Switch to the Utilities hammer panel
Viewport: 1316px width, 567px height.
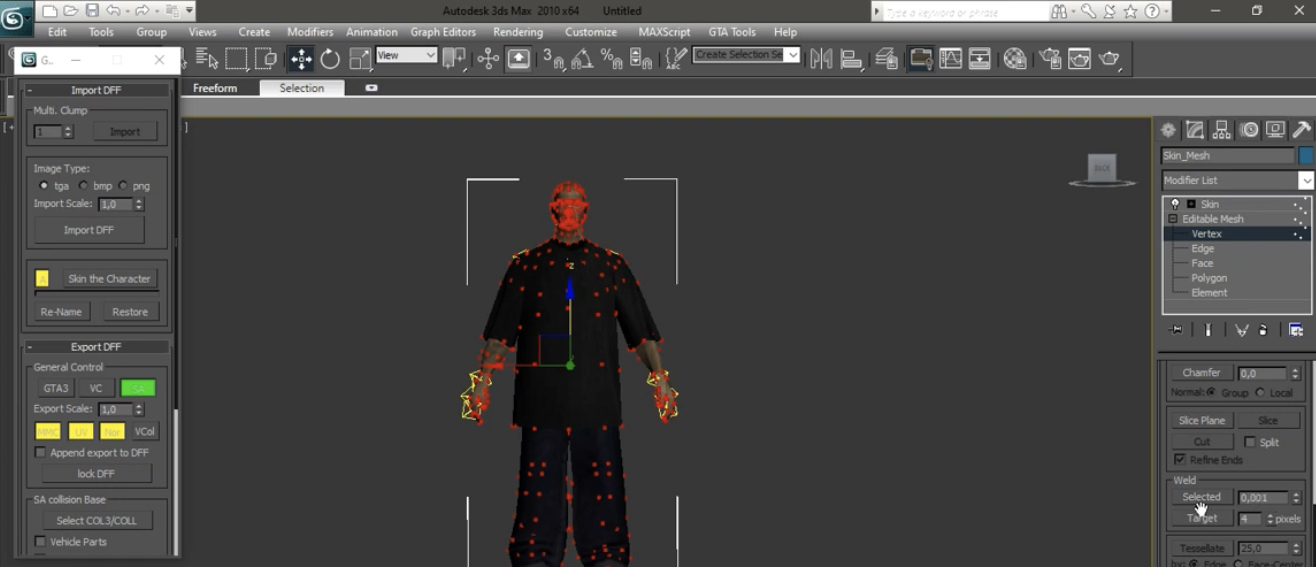pos(1300,130)
